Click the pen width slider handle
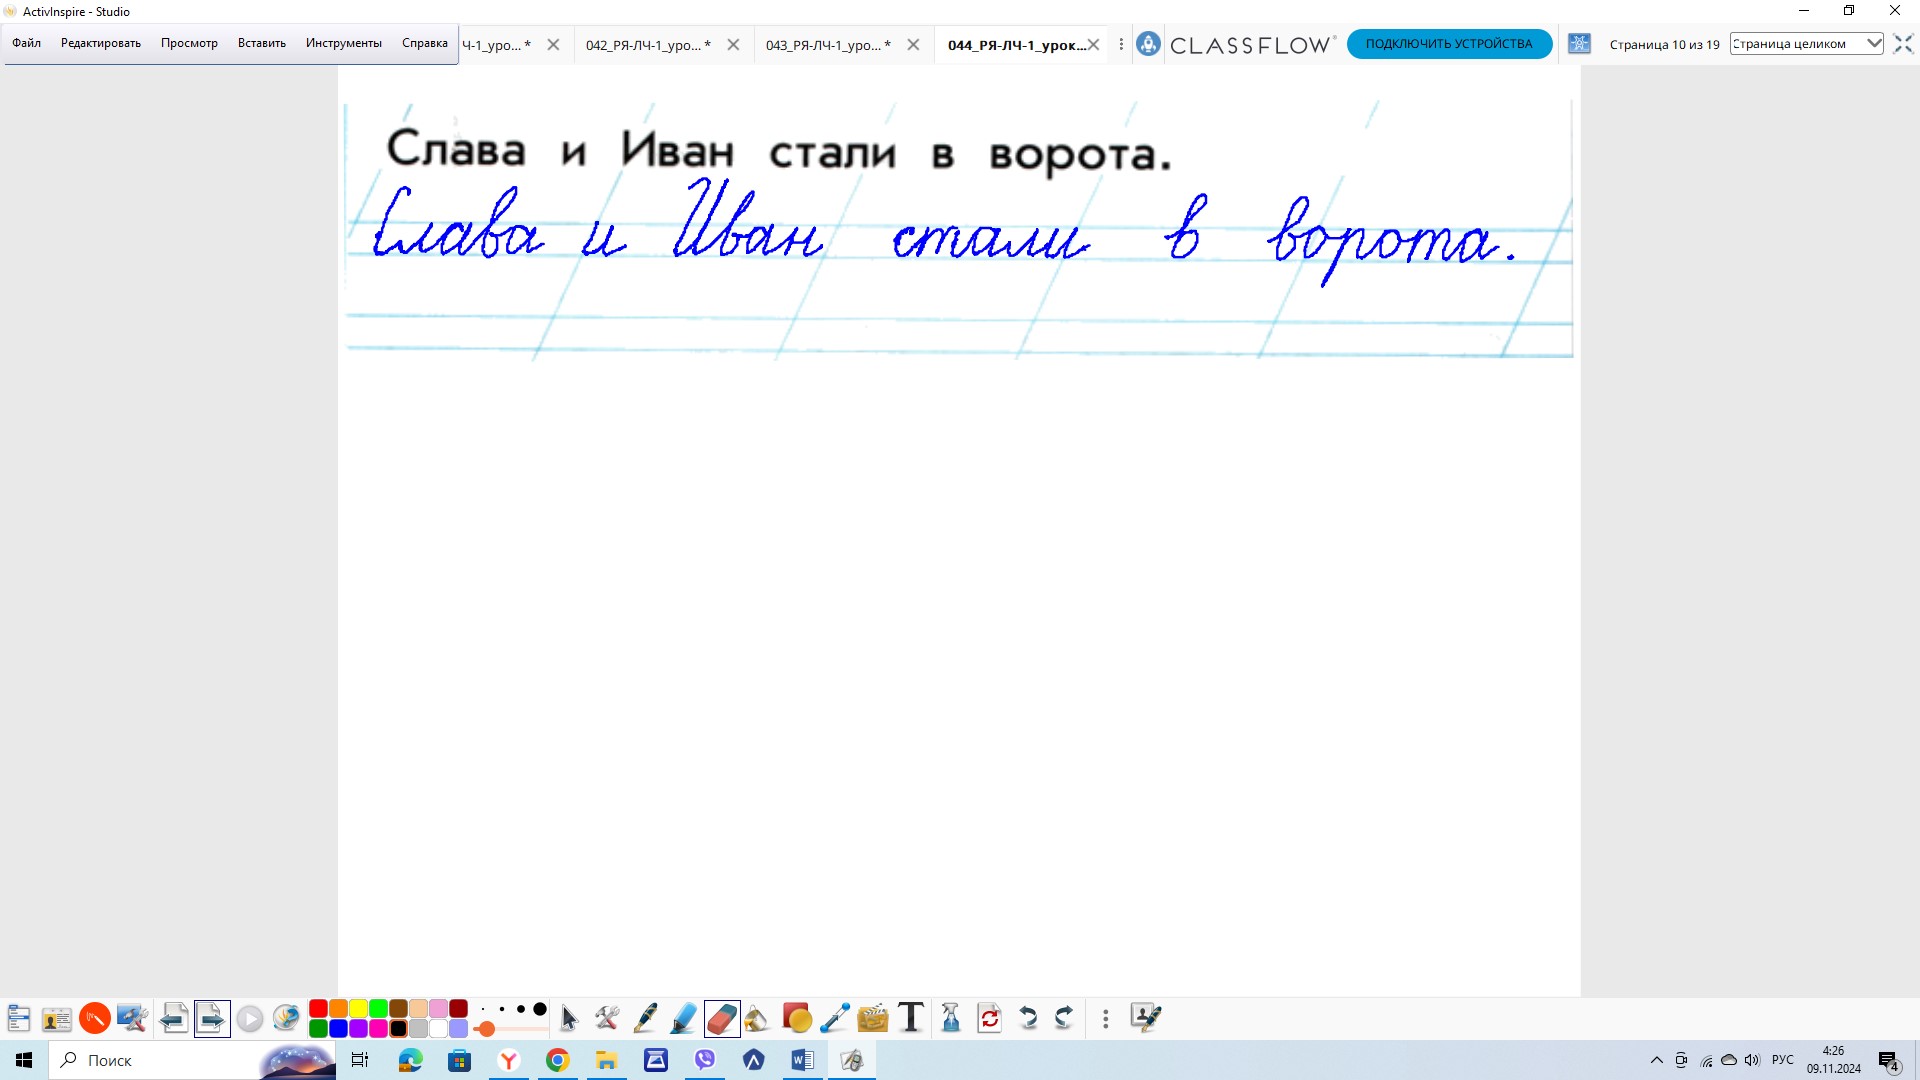The image size is (1920, 1080). [485, 1029]
